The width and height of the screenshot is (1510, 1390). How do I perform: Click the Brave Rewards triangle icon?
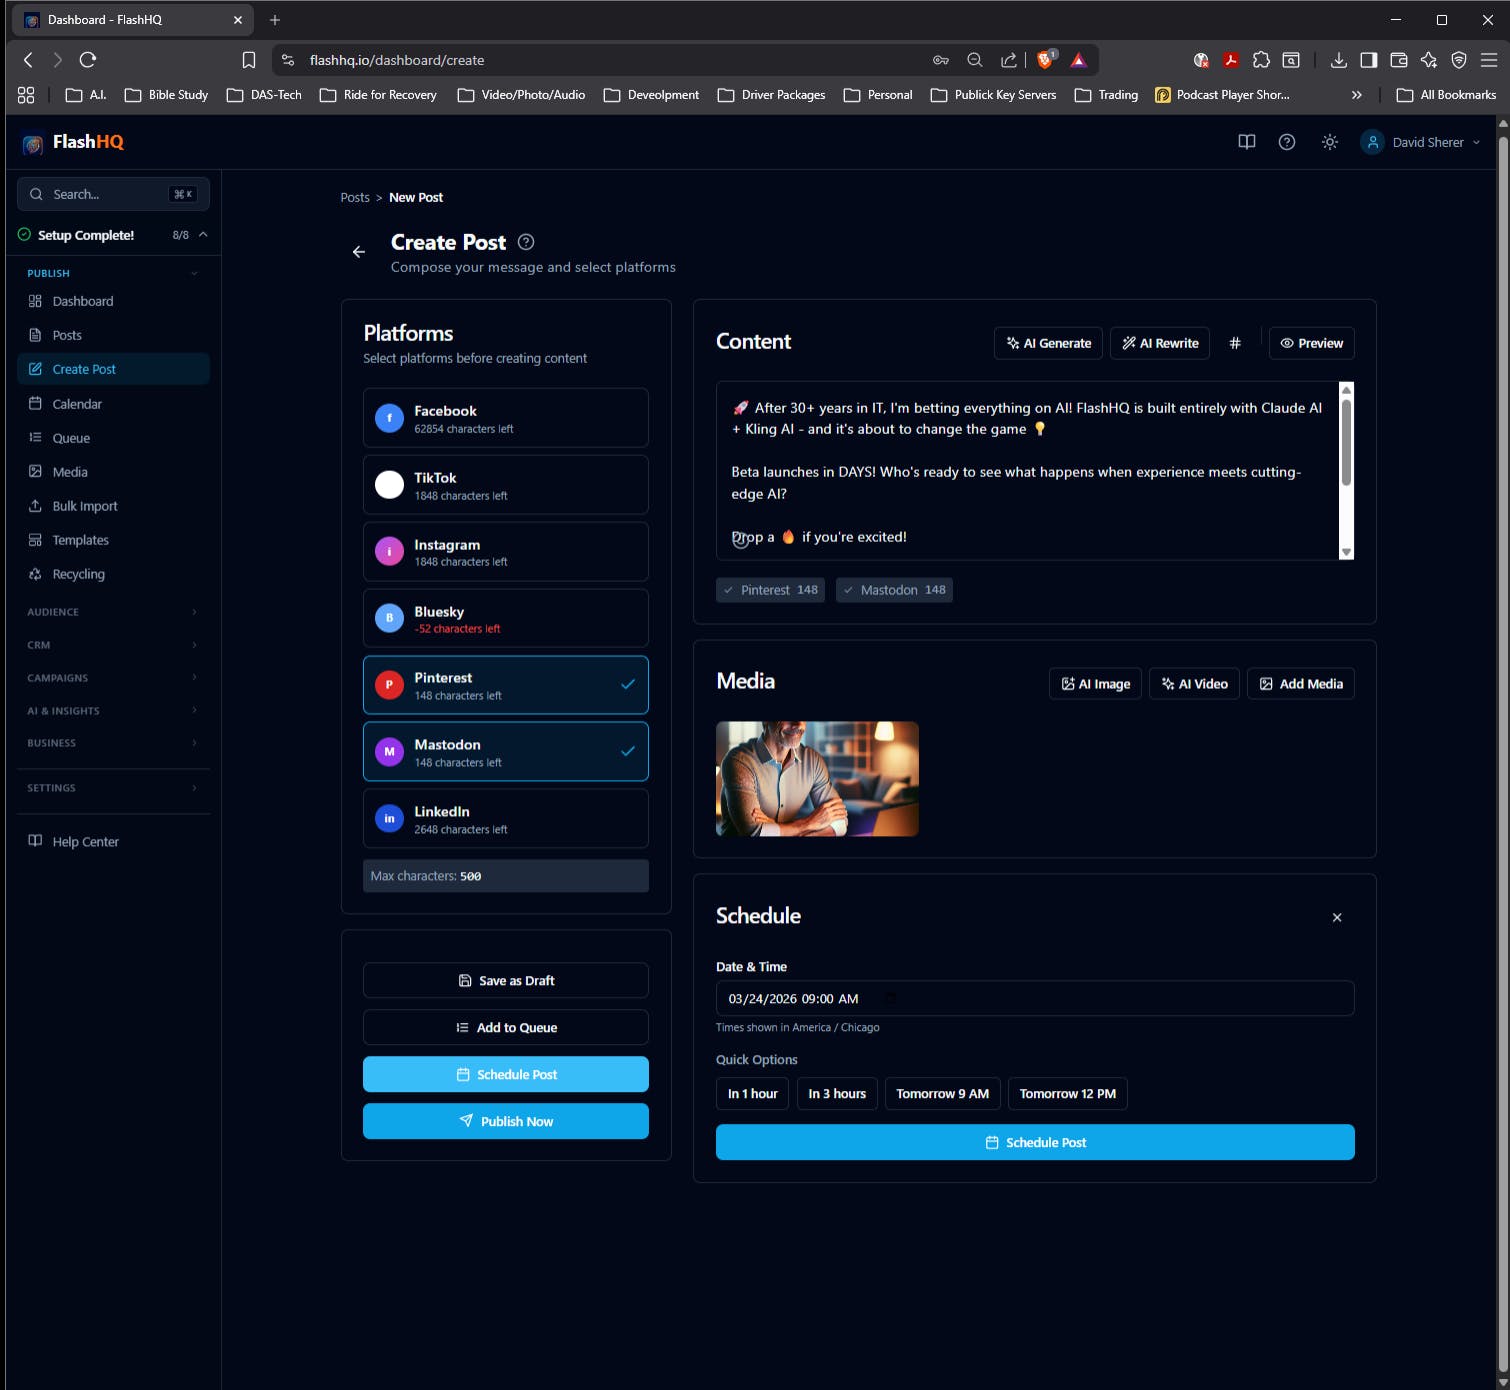tap(1078, 60)
